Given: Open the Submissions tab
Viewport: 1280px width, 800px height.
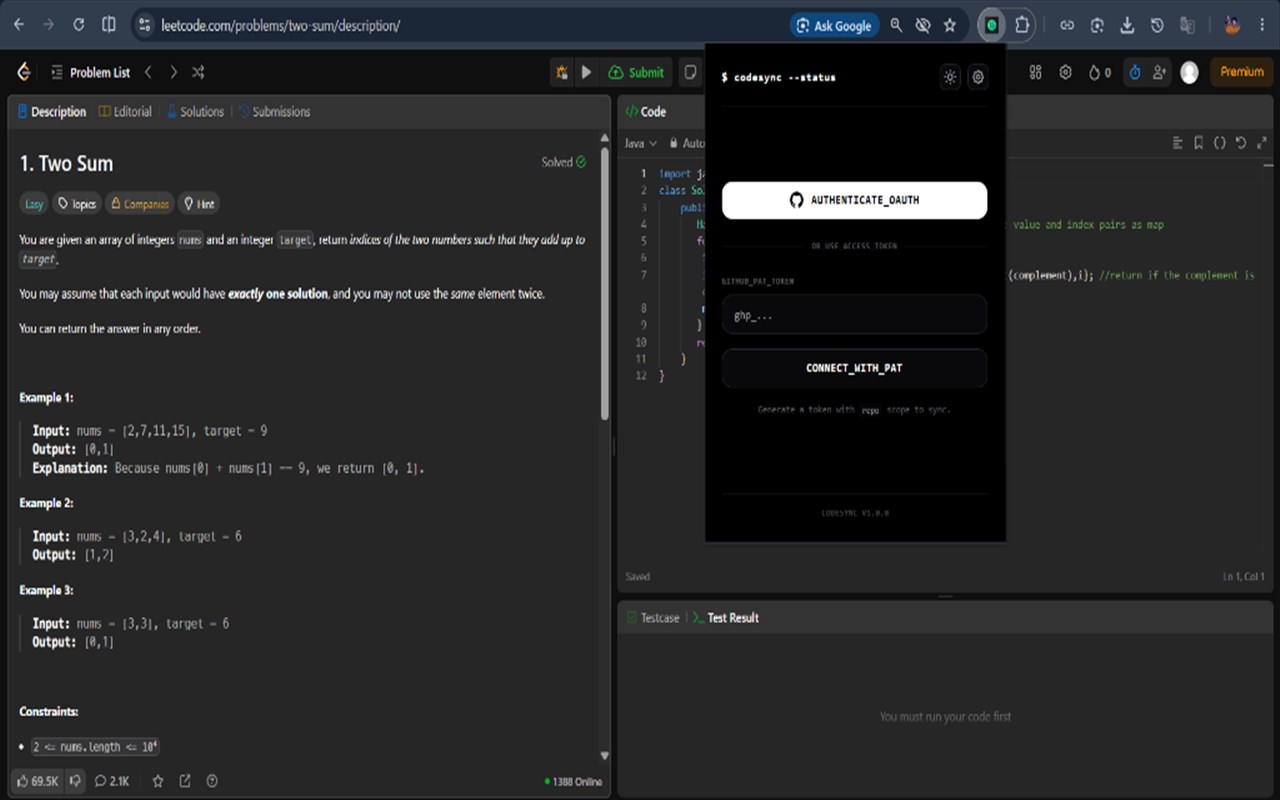Looking at the screenshot, I should coord(274,112).
